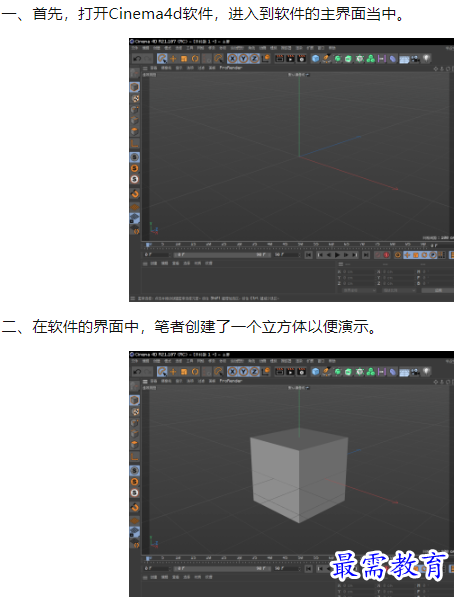Click Play Forward button in first screenshot timeline
Image resolution: width=454 pixels, height=597 pixels.
[337, 255]
